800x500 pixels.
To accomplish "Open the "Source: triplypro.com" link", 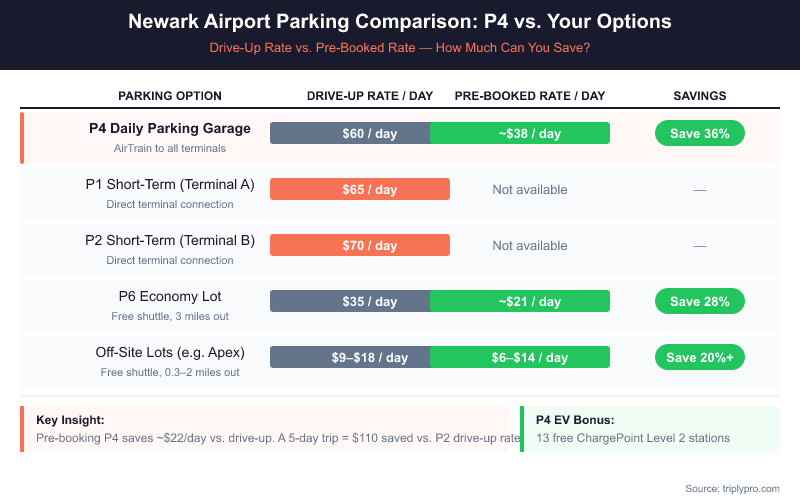I will tap(732, 488).
